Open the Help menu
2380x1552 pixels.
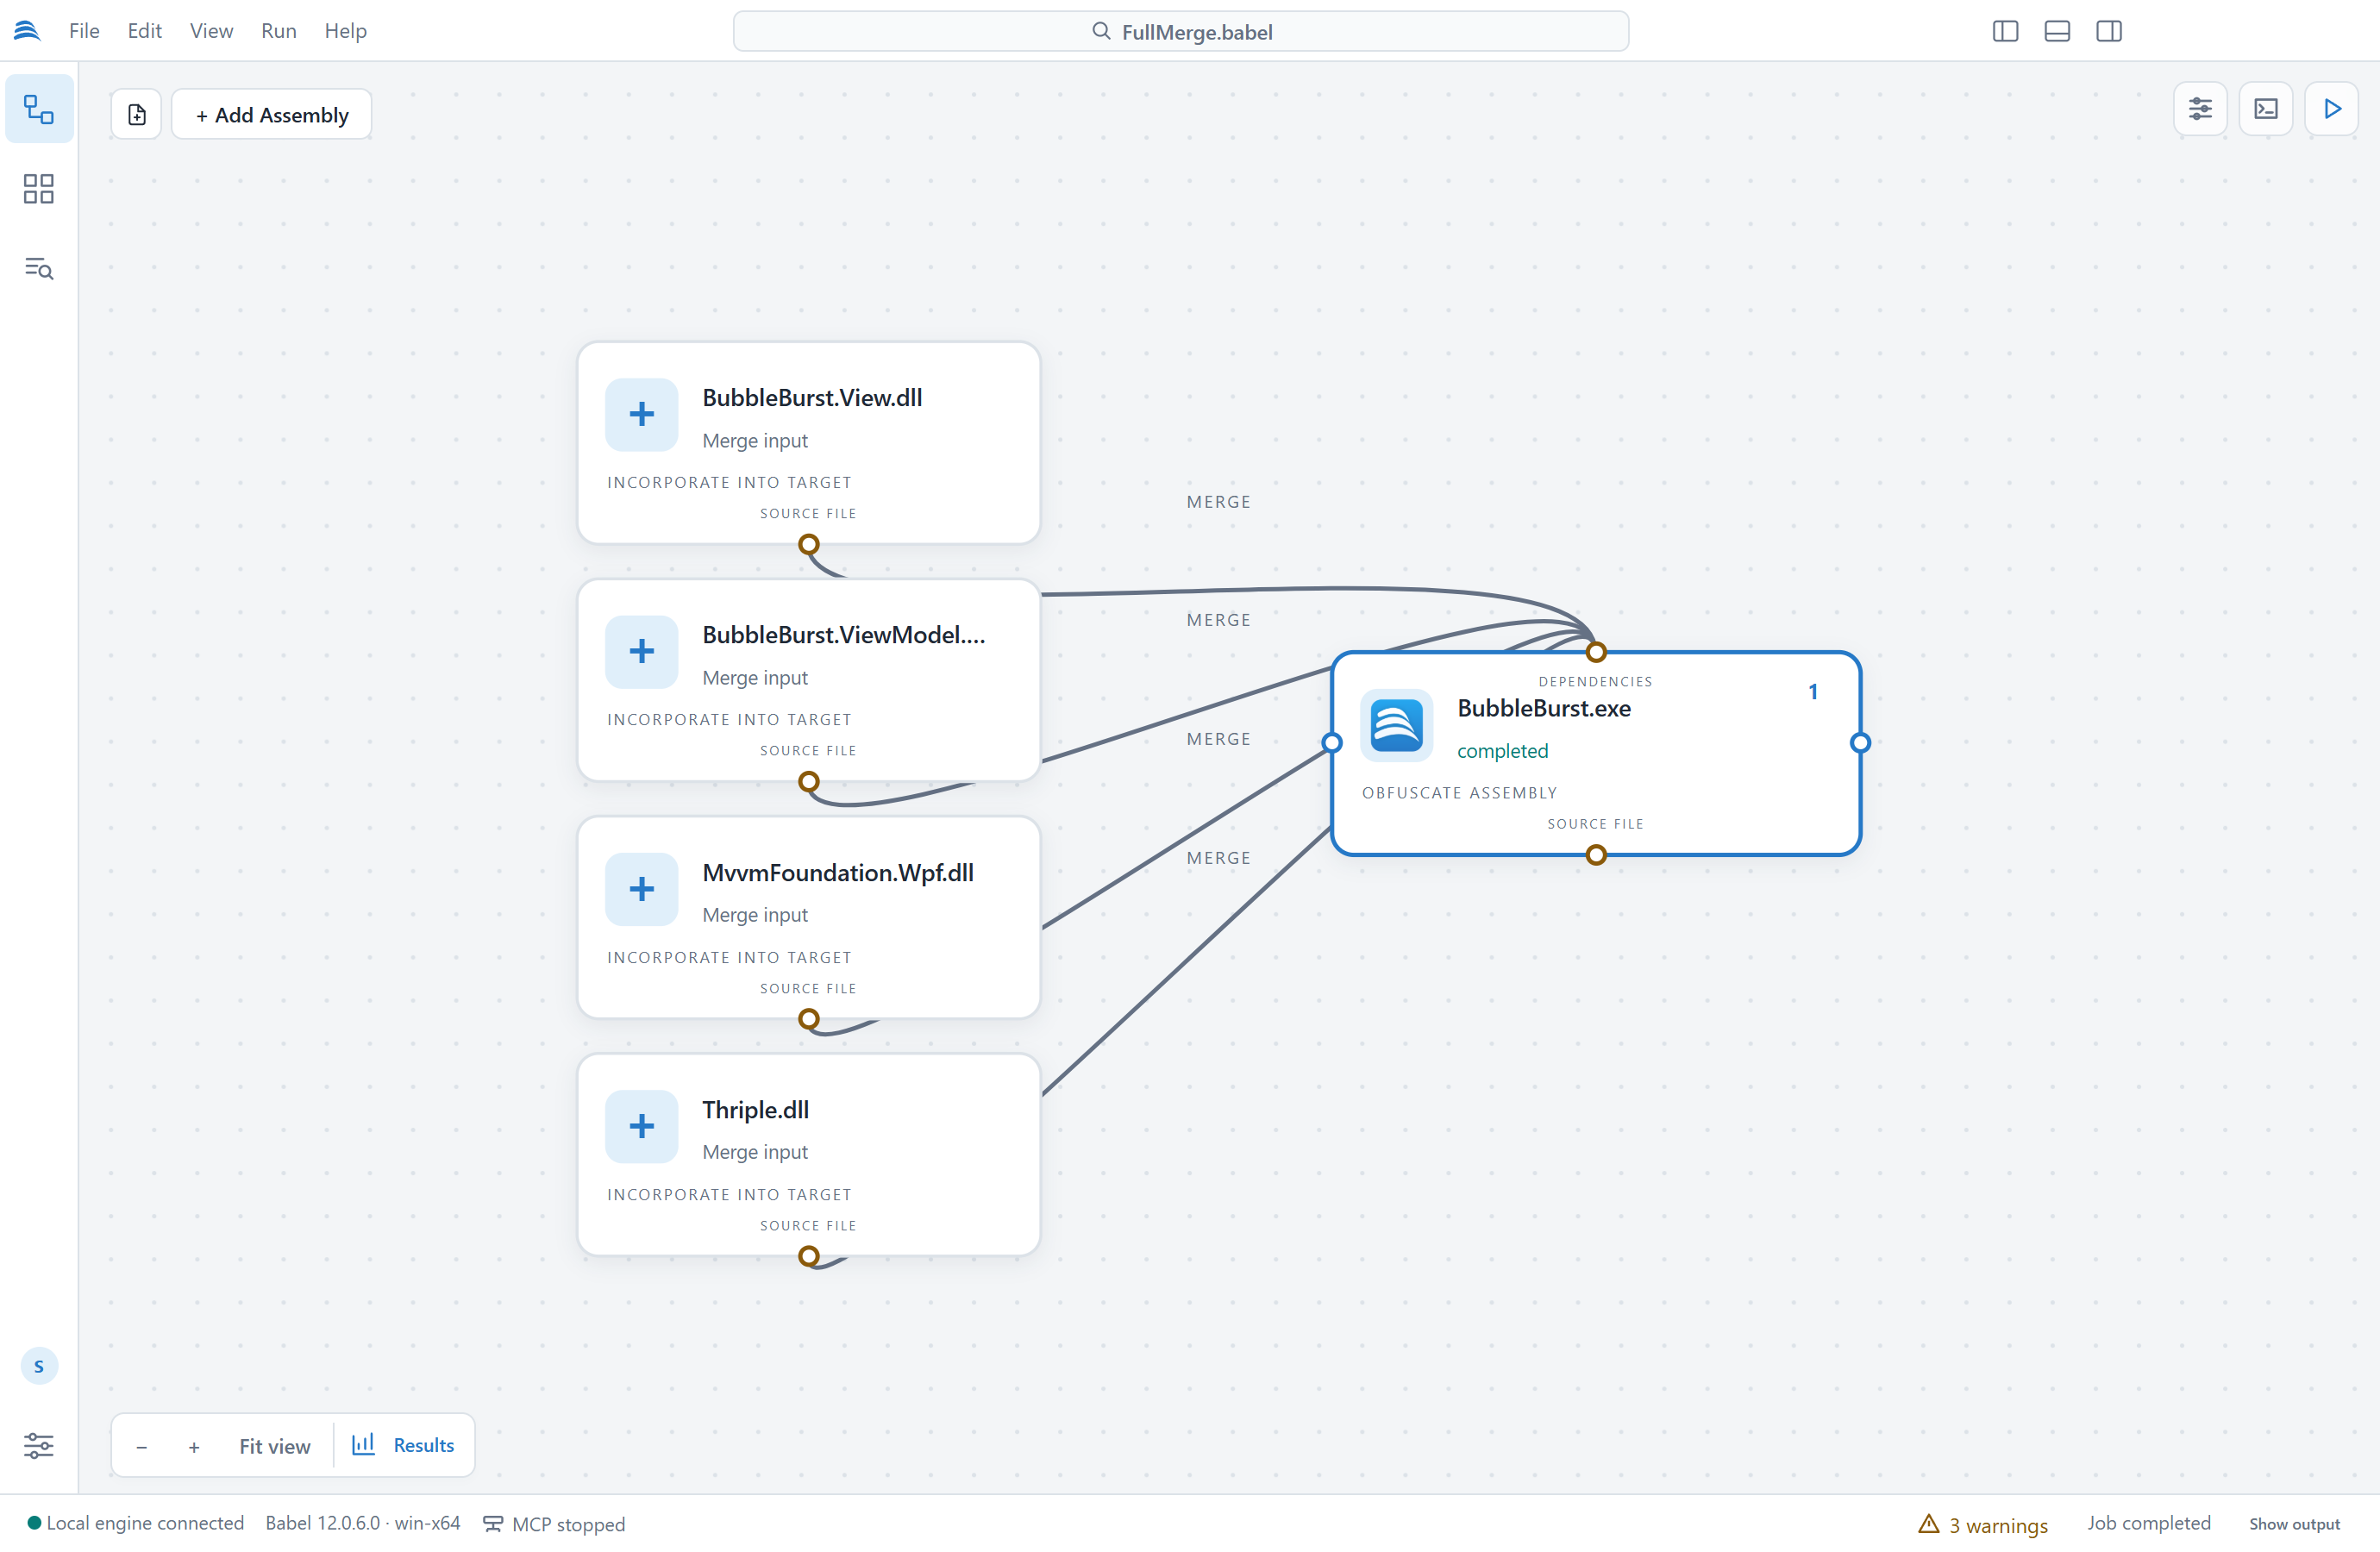[x=345, y=31]
